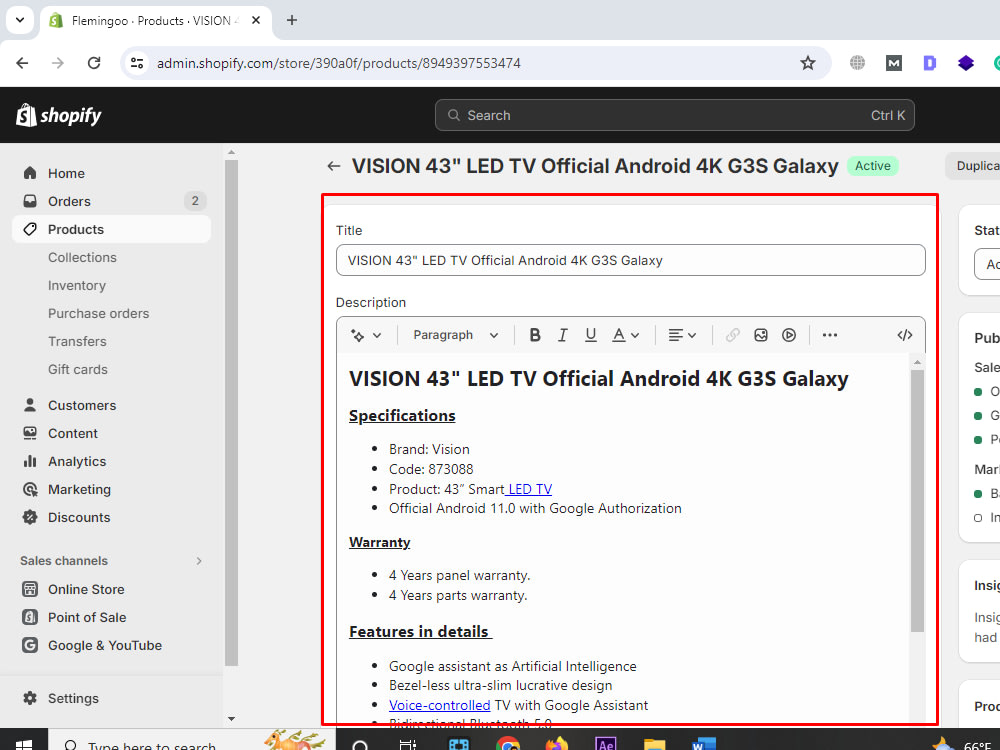
Task: Open Gift cards
Action: (x=78, y=370)
